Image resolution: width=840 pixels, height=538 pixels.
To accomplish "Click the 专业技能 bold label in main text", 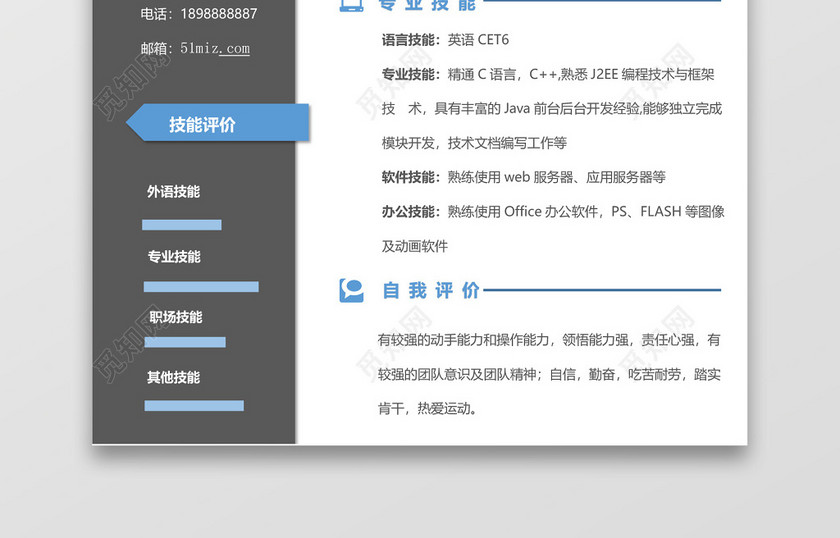I will pos(410,74).
